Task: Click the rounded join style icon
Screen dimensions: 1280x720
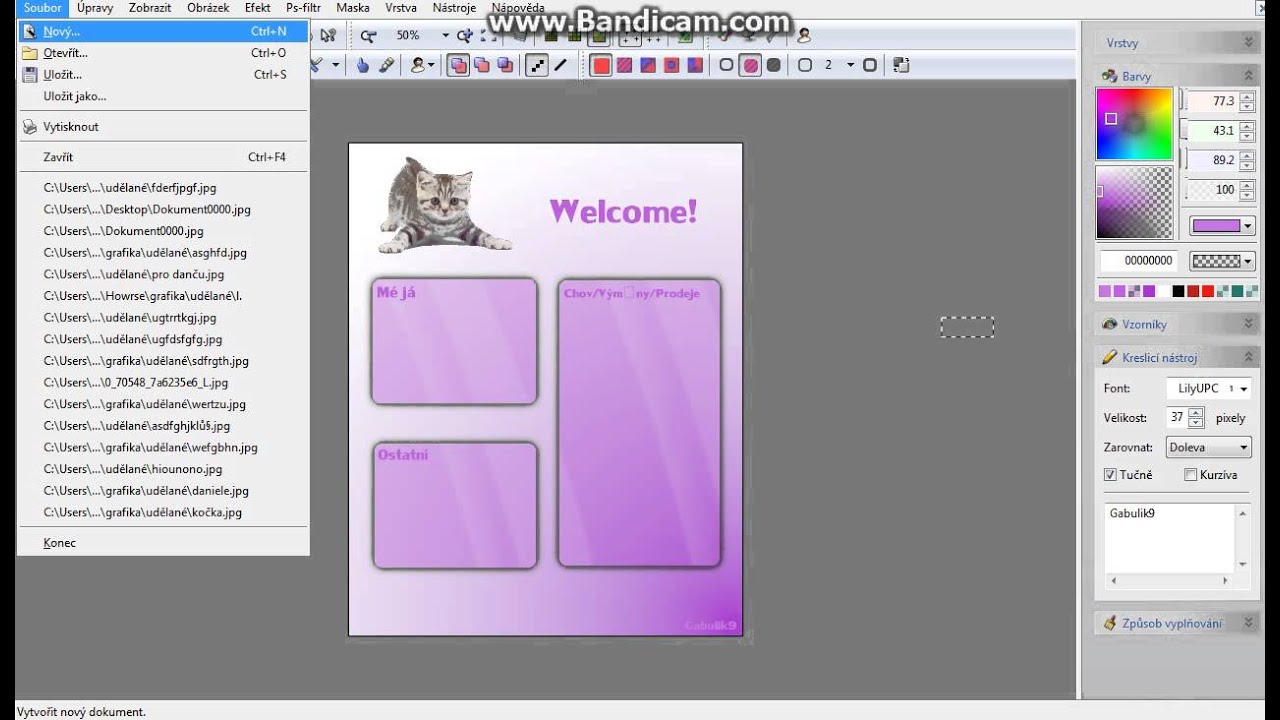Action: point(870,65)
